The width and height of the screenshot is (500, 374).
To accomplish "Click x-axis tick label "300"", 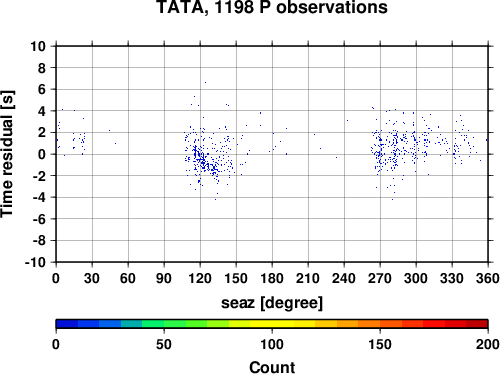I will tap(416, 278).
